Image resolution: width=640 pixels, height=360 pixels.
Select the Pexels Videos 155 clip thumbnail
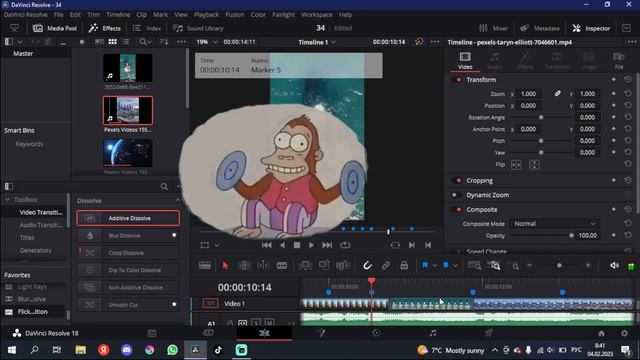click(x=128, y=111)
